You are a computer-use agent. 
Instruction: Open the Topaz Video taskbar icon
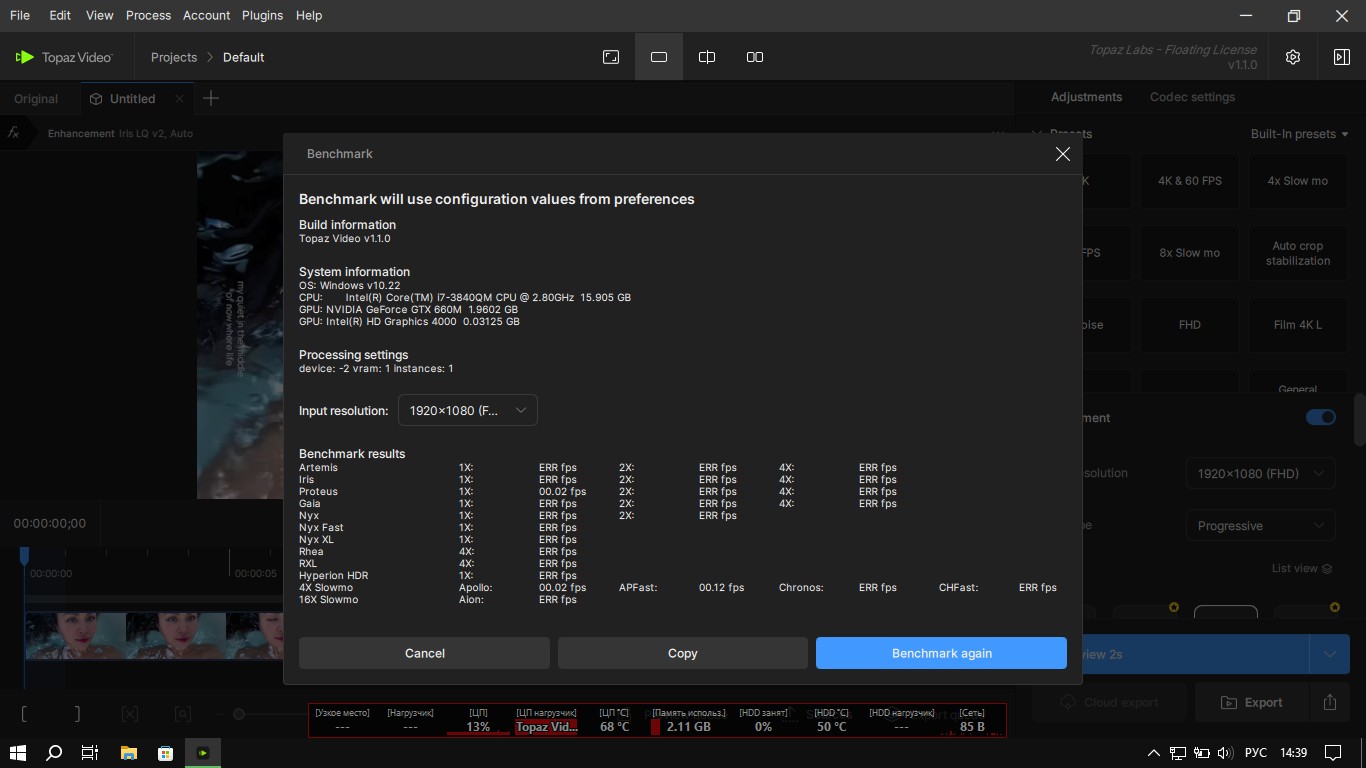coord(203,752)
